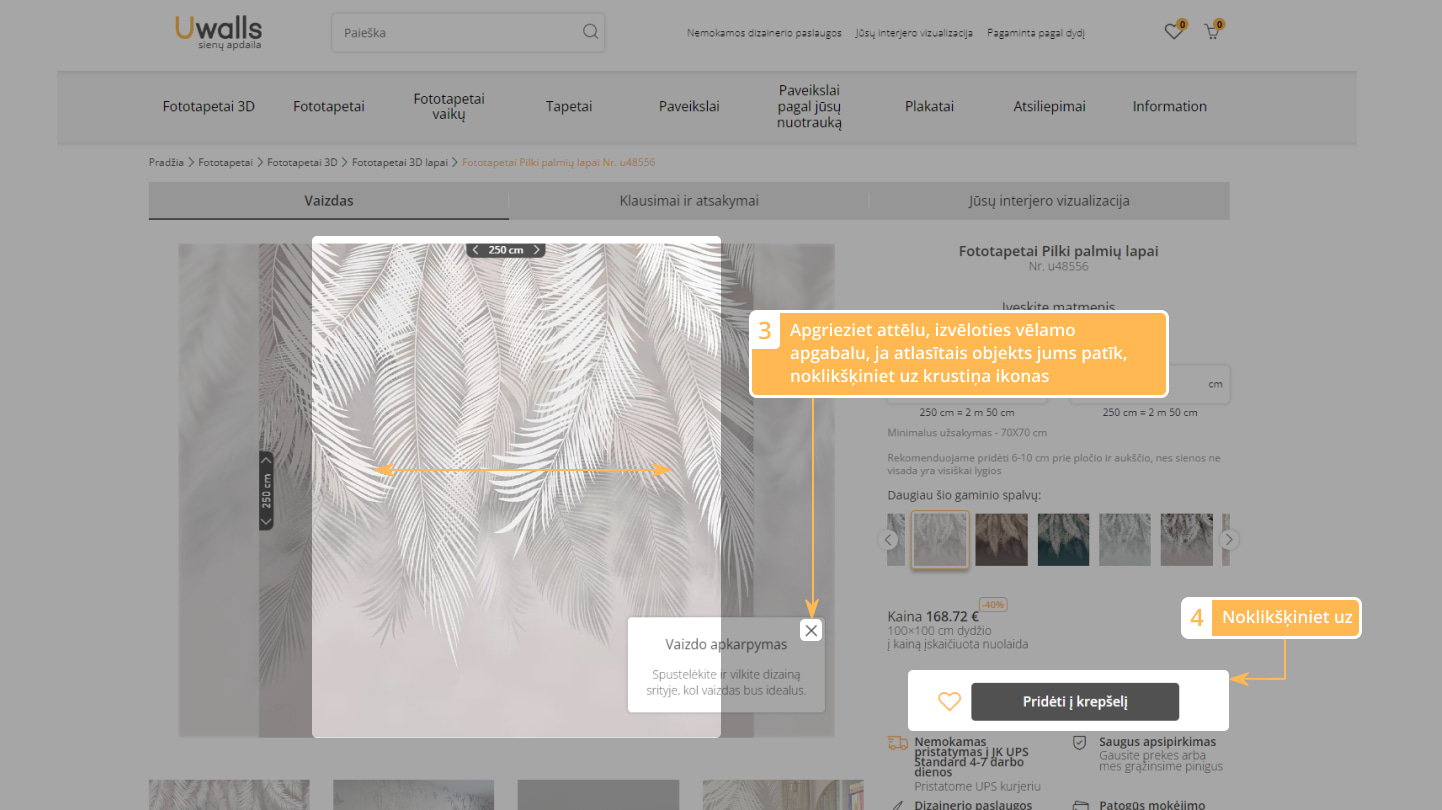Click the search magnifier icon
The width and height of the screenshot is (1442, 810).
(590, 32)
